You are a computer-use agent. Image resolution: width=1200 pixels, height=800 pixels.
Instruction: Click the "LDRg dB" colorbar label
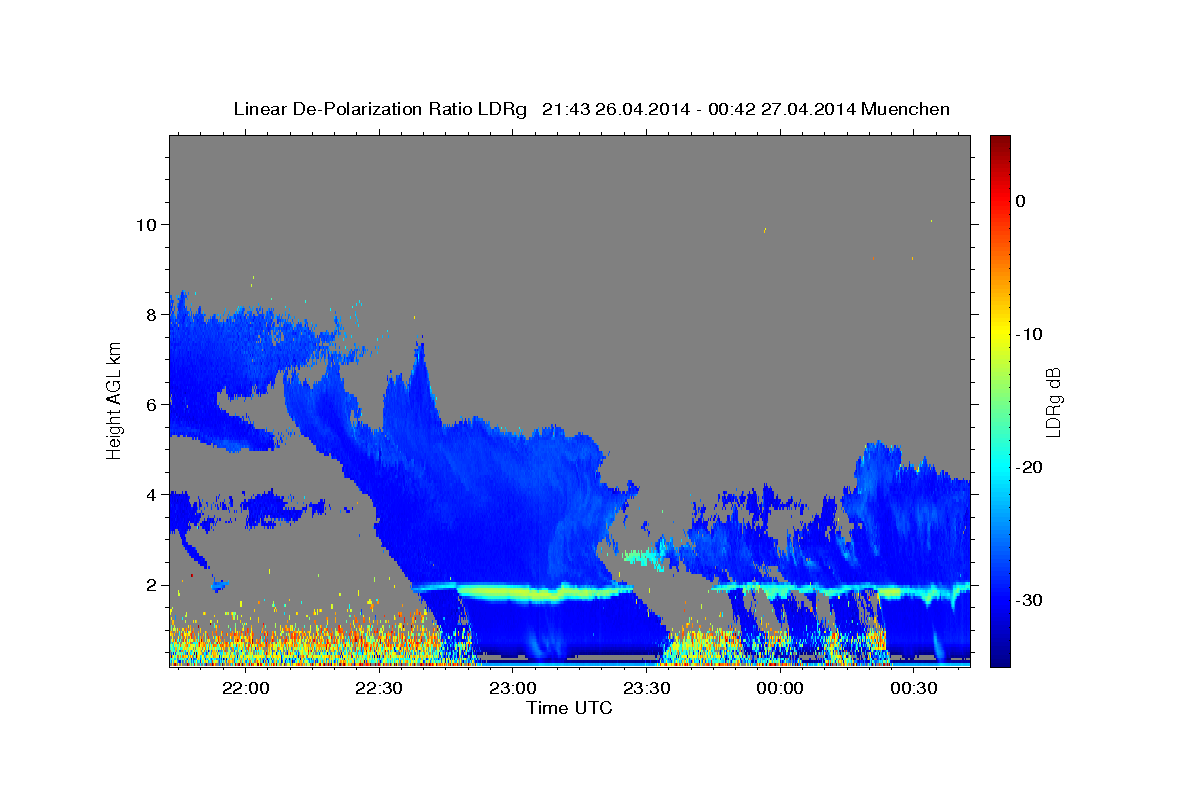(1052, 401)
